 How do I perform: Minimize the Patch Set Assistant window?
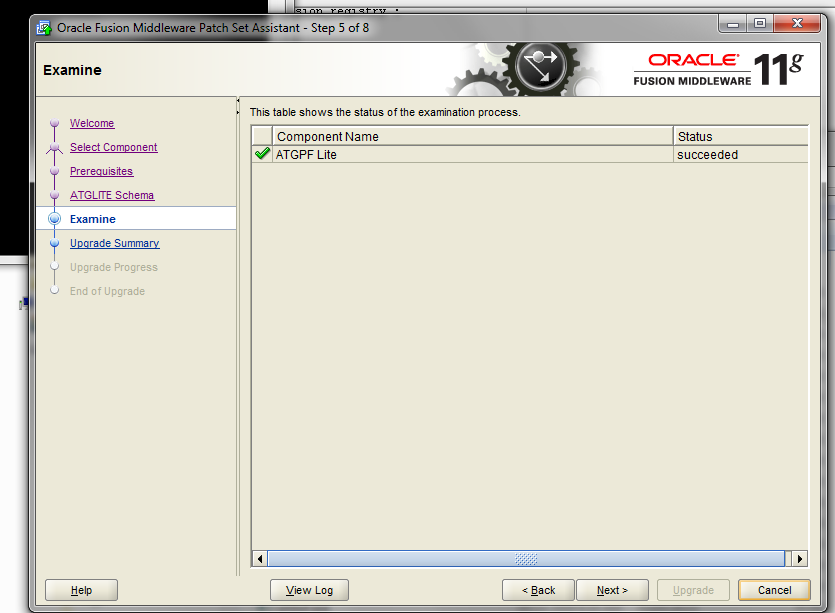(x=733, y=24)
